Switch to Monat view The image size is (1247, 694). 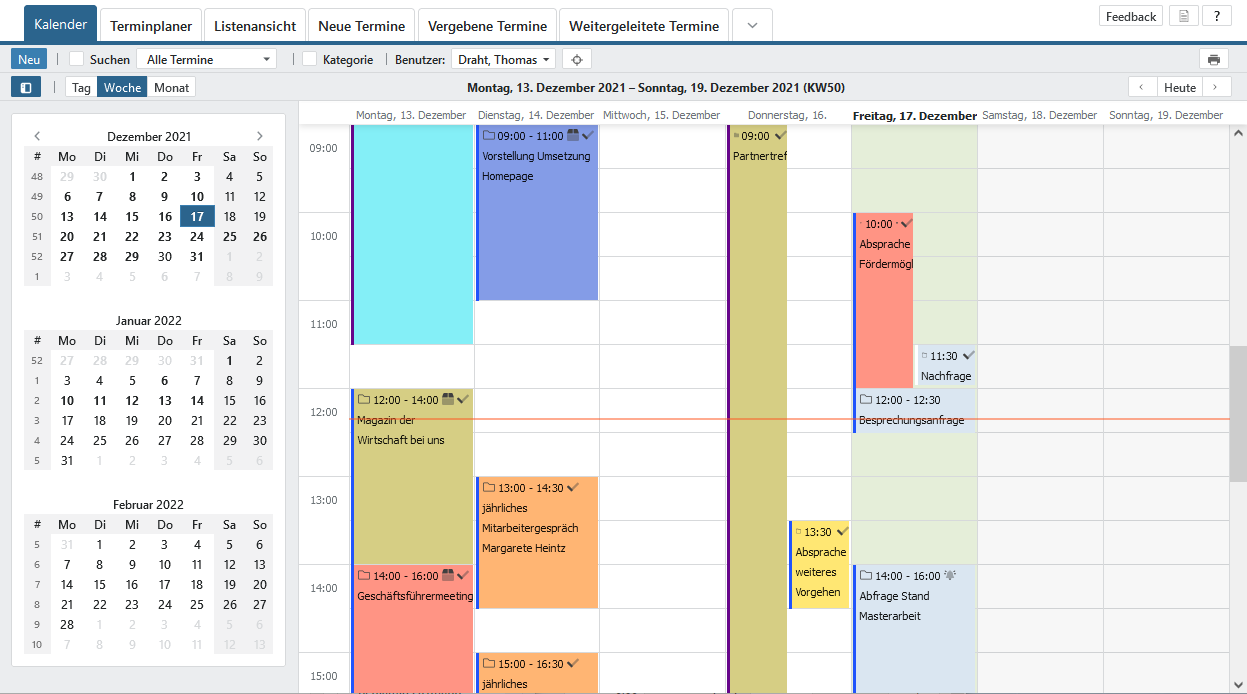(x=171, y=87)
